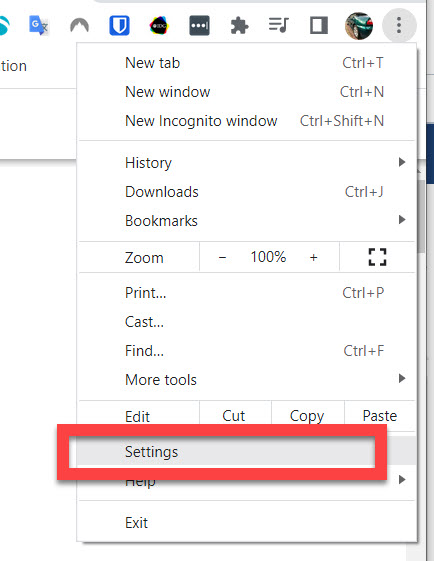Image resolution: width=434 pixels, height=561 pixels.
Task: Toggle the side panel icon
Action: point(319,25)
